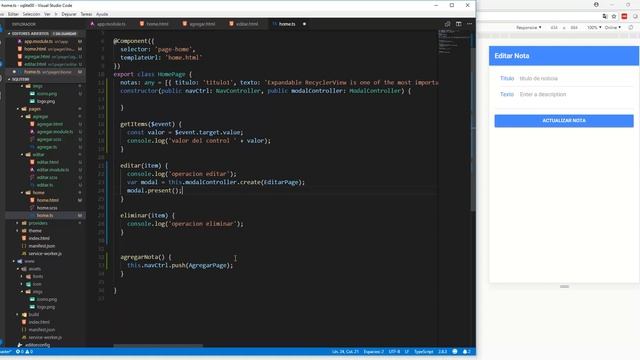Open the Selección menu

pyautogui.click(x=31, y=14)
